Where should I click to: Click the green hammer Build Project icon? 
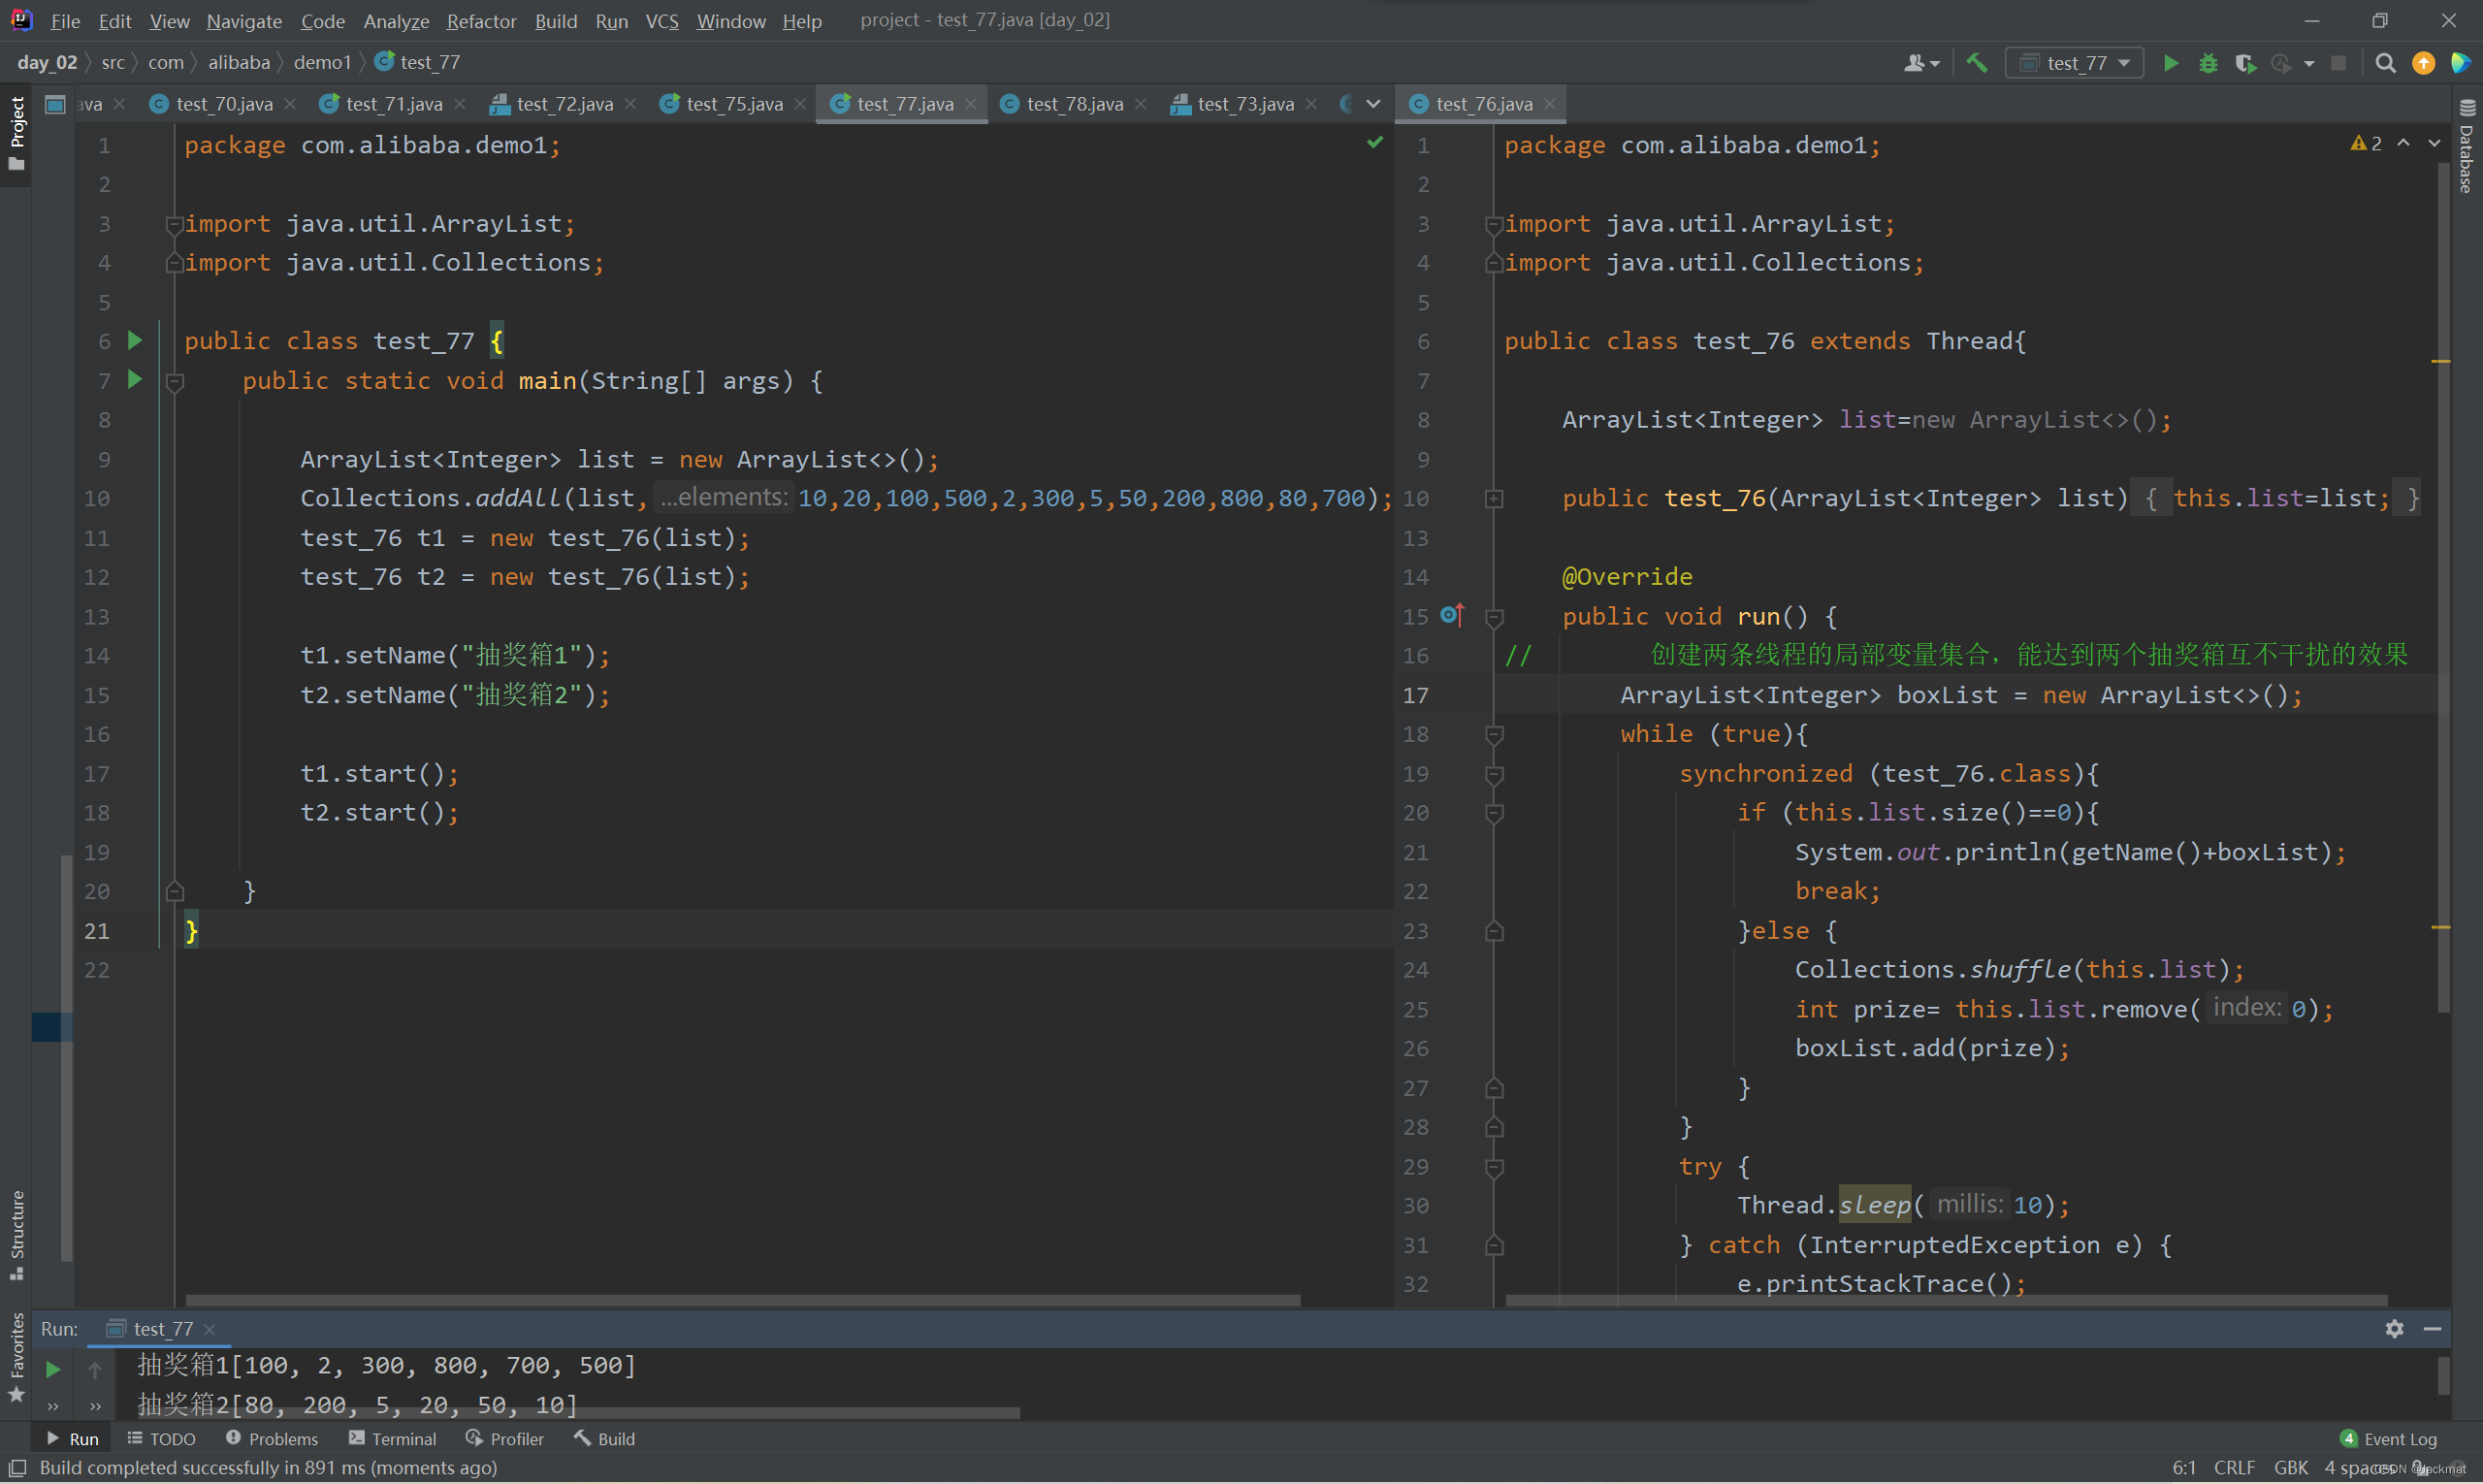tap(1976, 62)
